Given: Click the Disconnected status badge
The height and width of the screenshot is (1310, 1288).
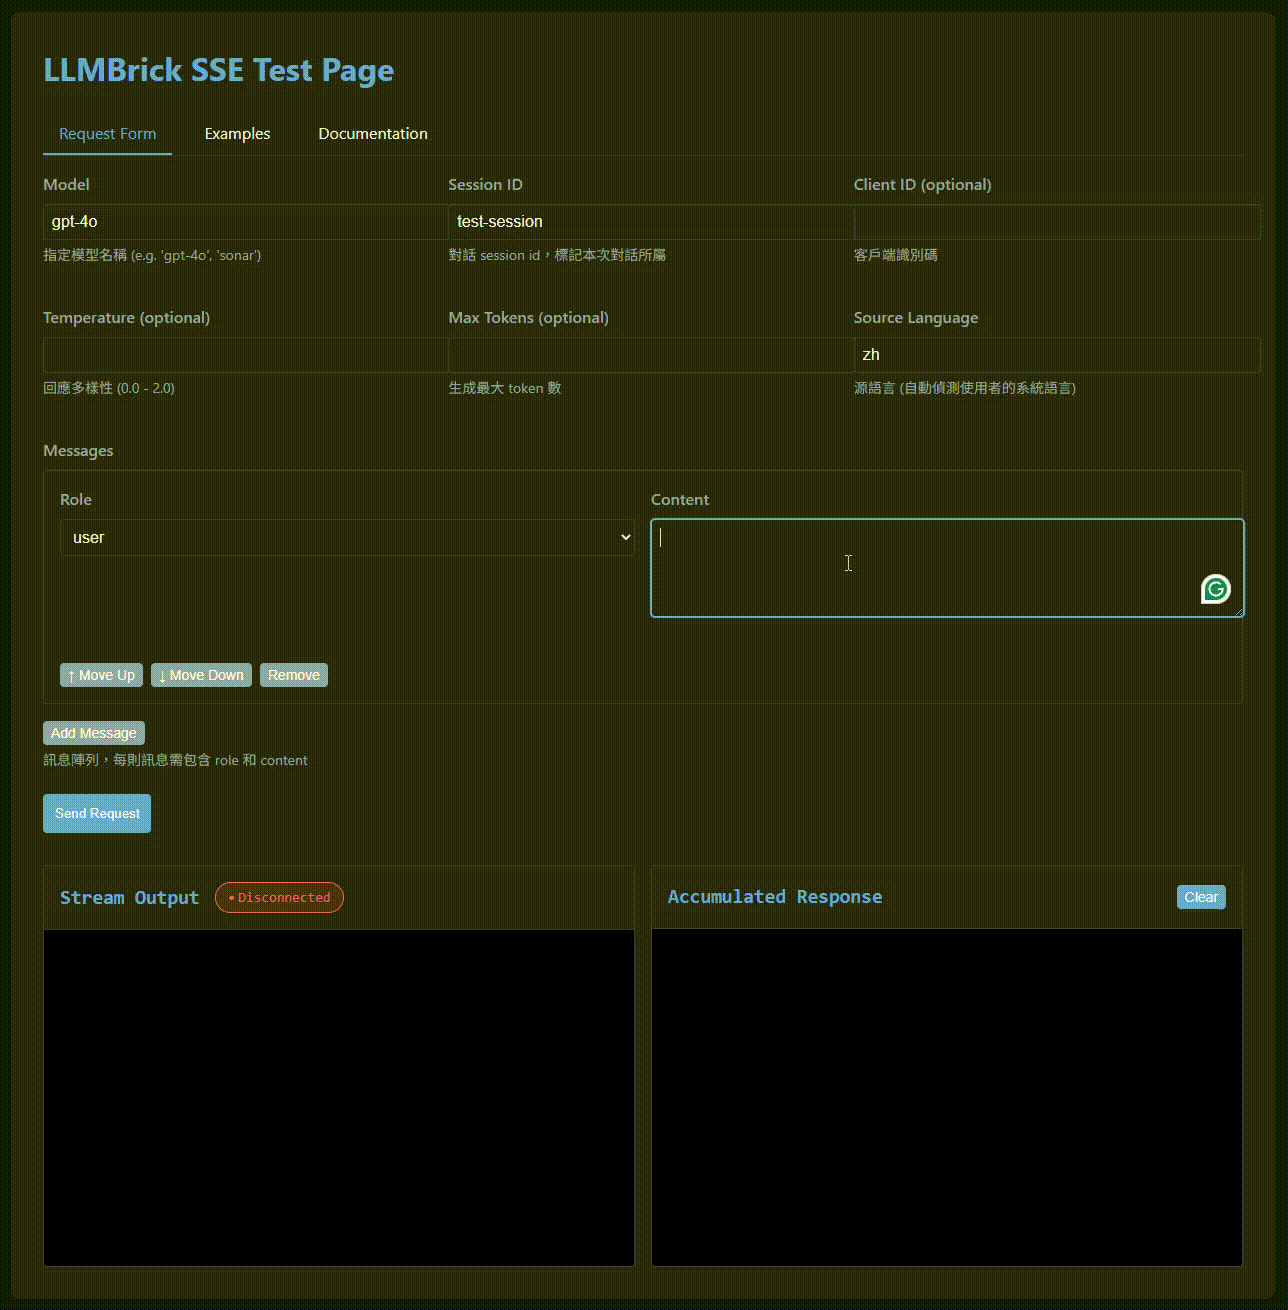Looking at the screenshot, I should (x=279, y=897).
